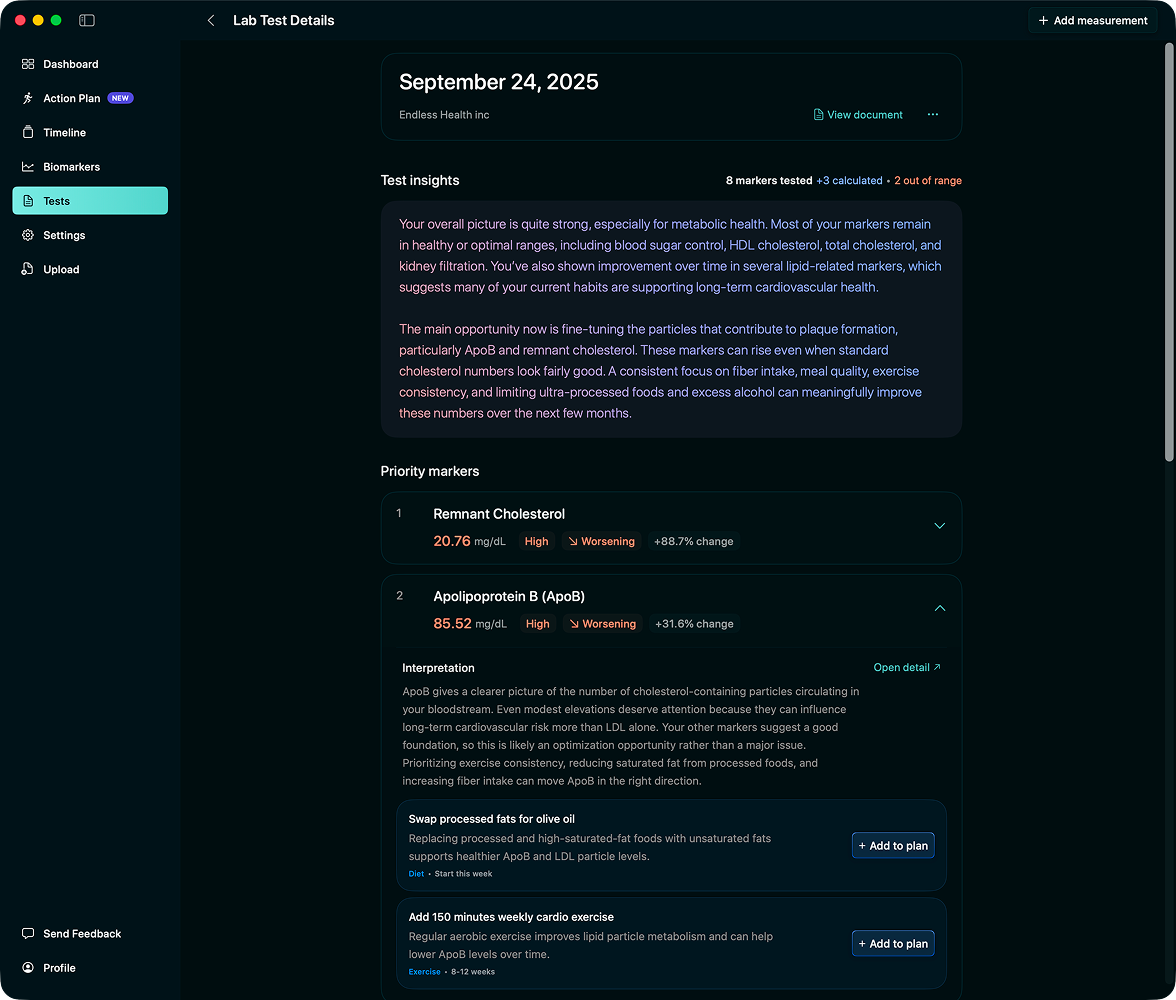
Task: Click the 'Exercise' tag on cardio card
Action: tap(424, 971)
